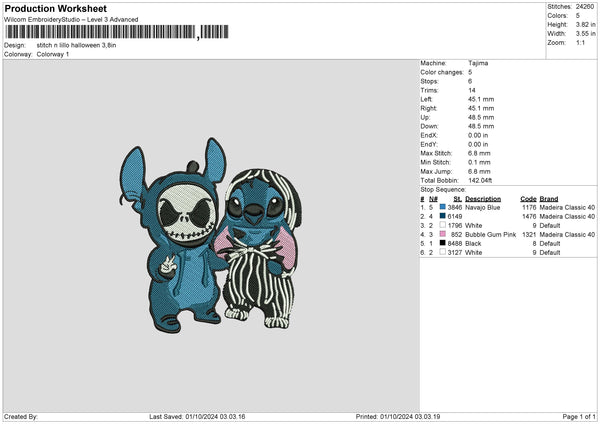Click stitch count 3846 in row 1
This screenshot has width=600, height=424.
point(455,207)
